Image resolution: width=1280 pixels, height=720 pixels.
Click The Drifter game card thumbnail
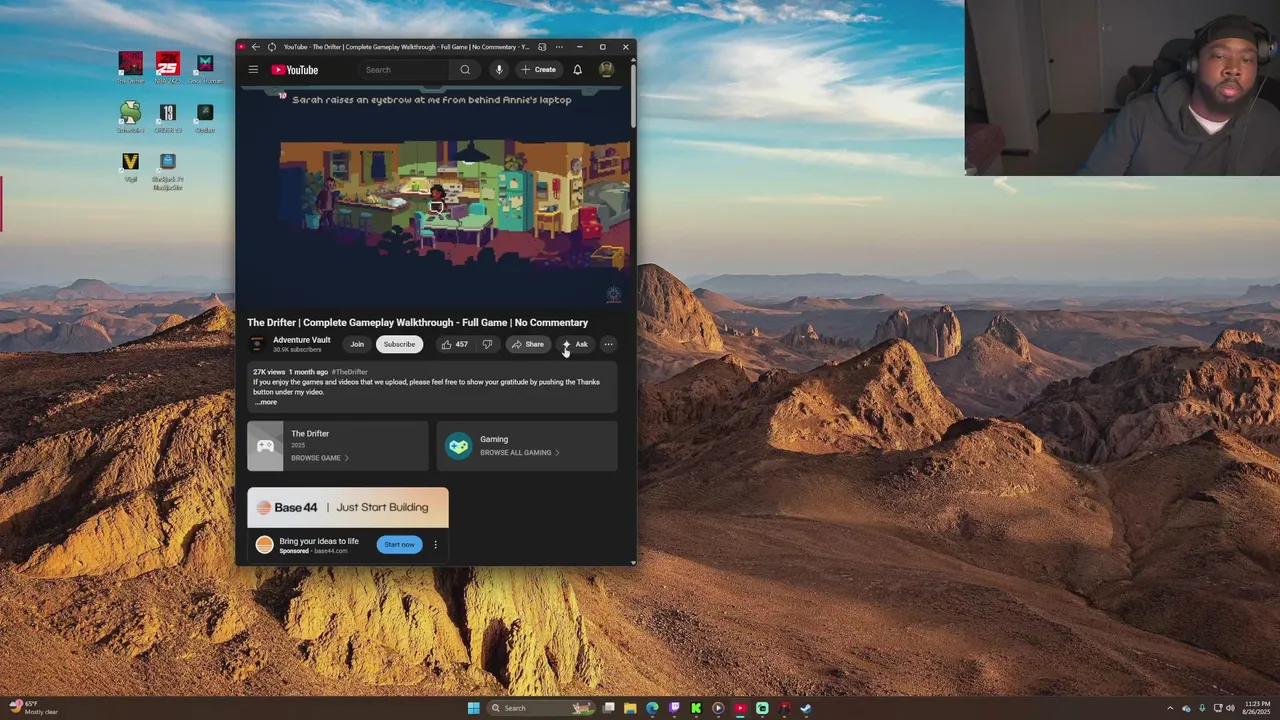(x=265, y=446)
